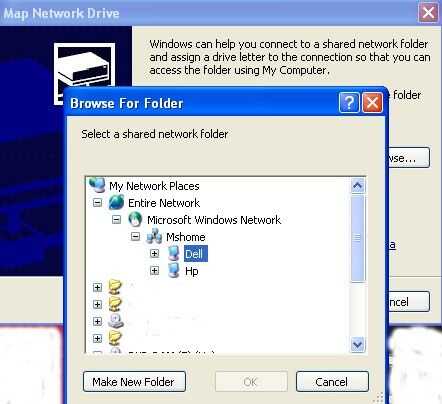Image resolution: width=442 pixels, height=404 pixels.
Task: Click the My Network Places icon
Action: point(97,185)
